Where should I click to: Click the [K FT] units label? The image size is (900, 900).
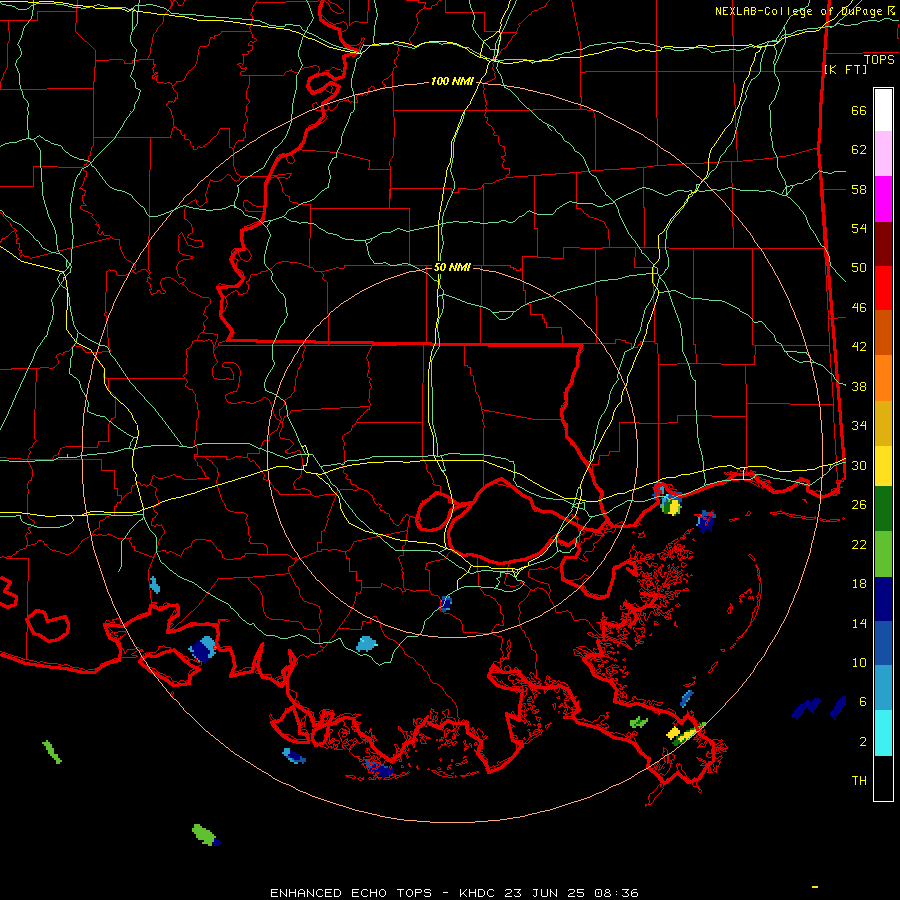845,70
